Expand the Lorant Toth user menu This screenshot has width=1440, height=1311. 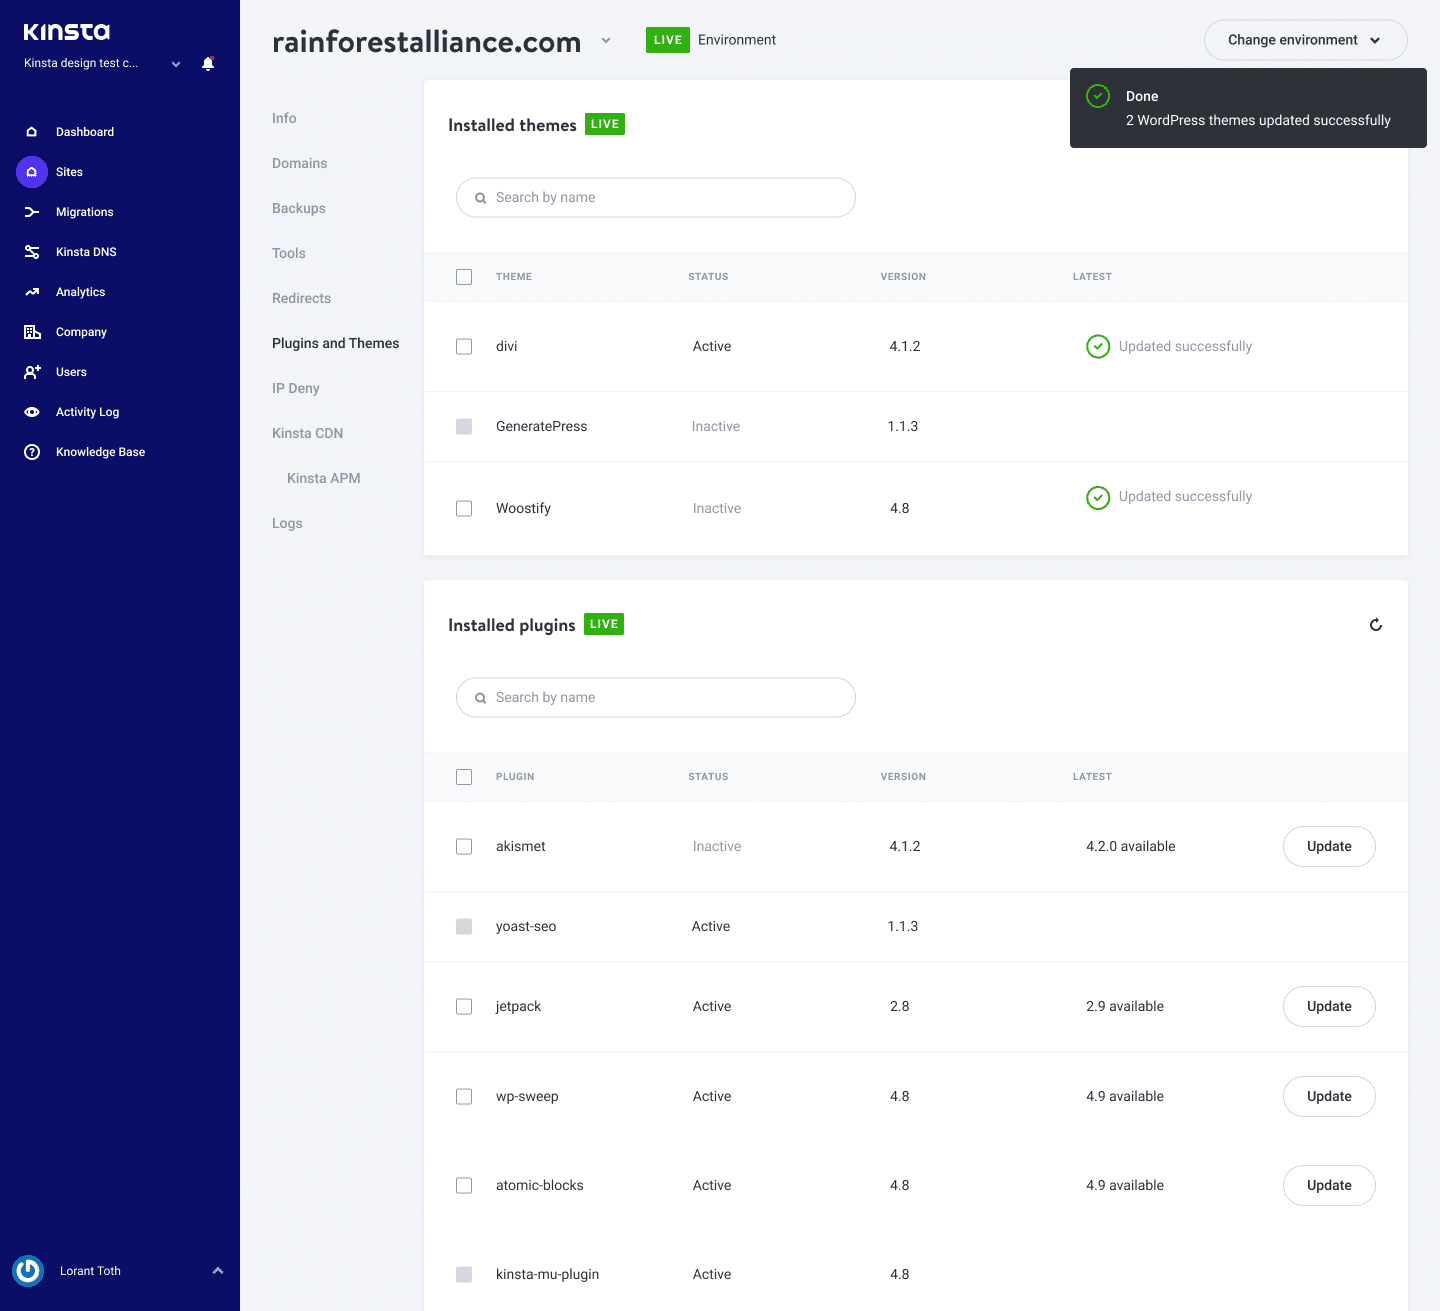218,1271
